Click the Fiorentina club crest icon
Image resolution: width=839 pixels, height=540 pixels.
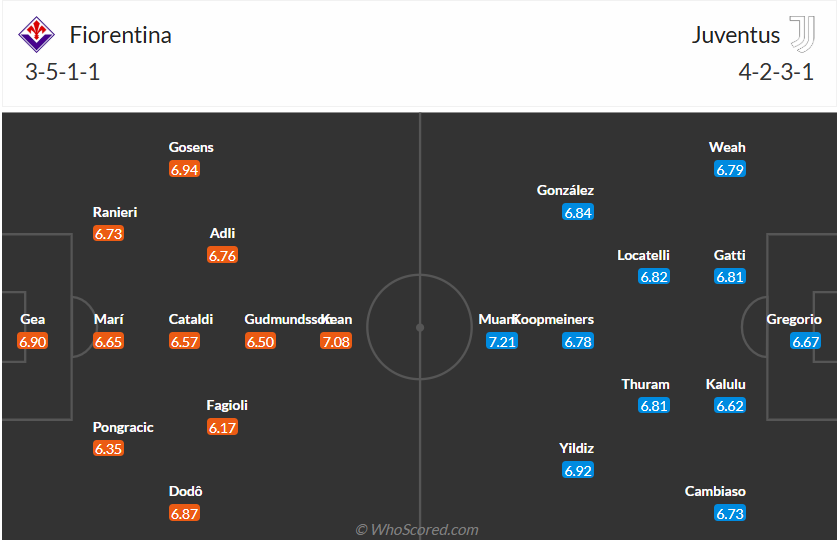pos(37,35)
